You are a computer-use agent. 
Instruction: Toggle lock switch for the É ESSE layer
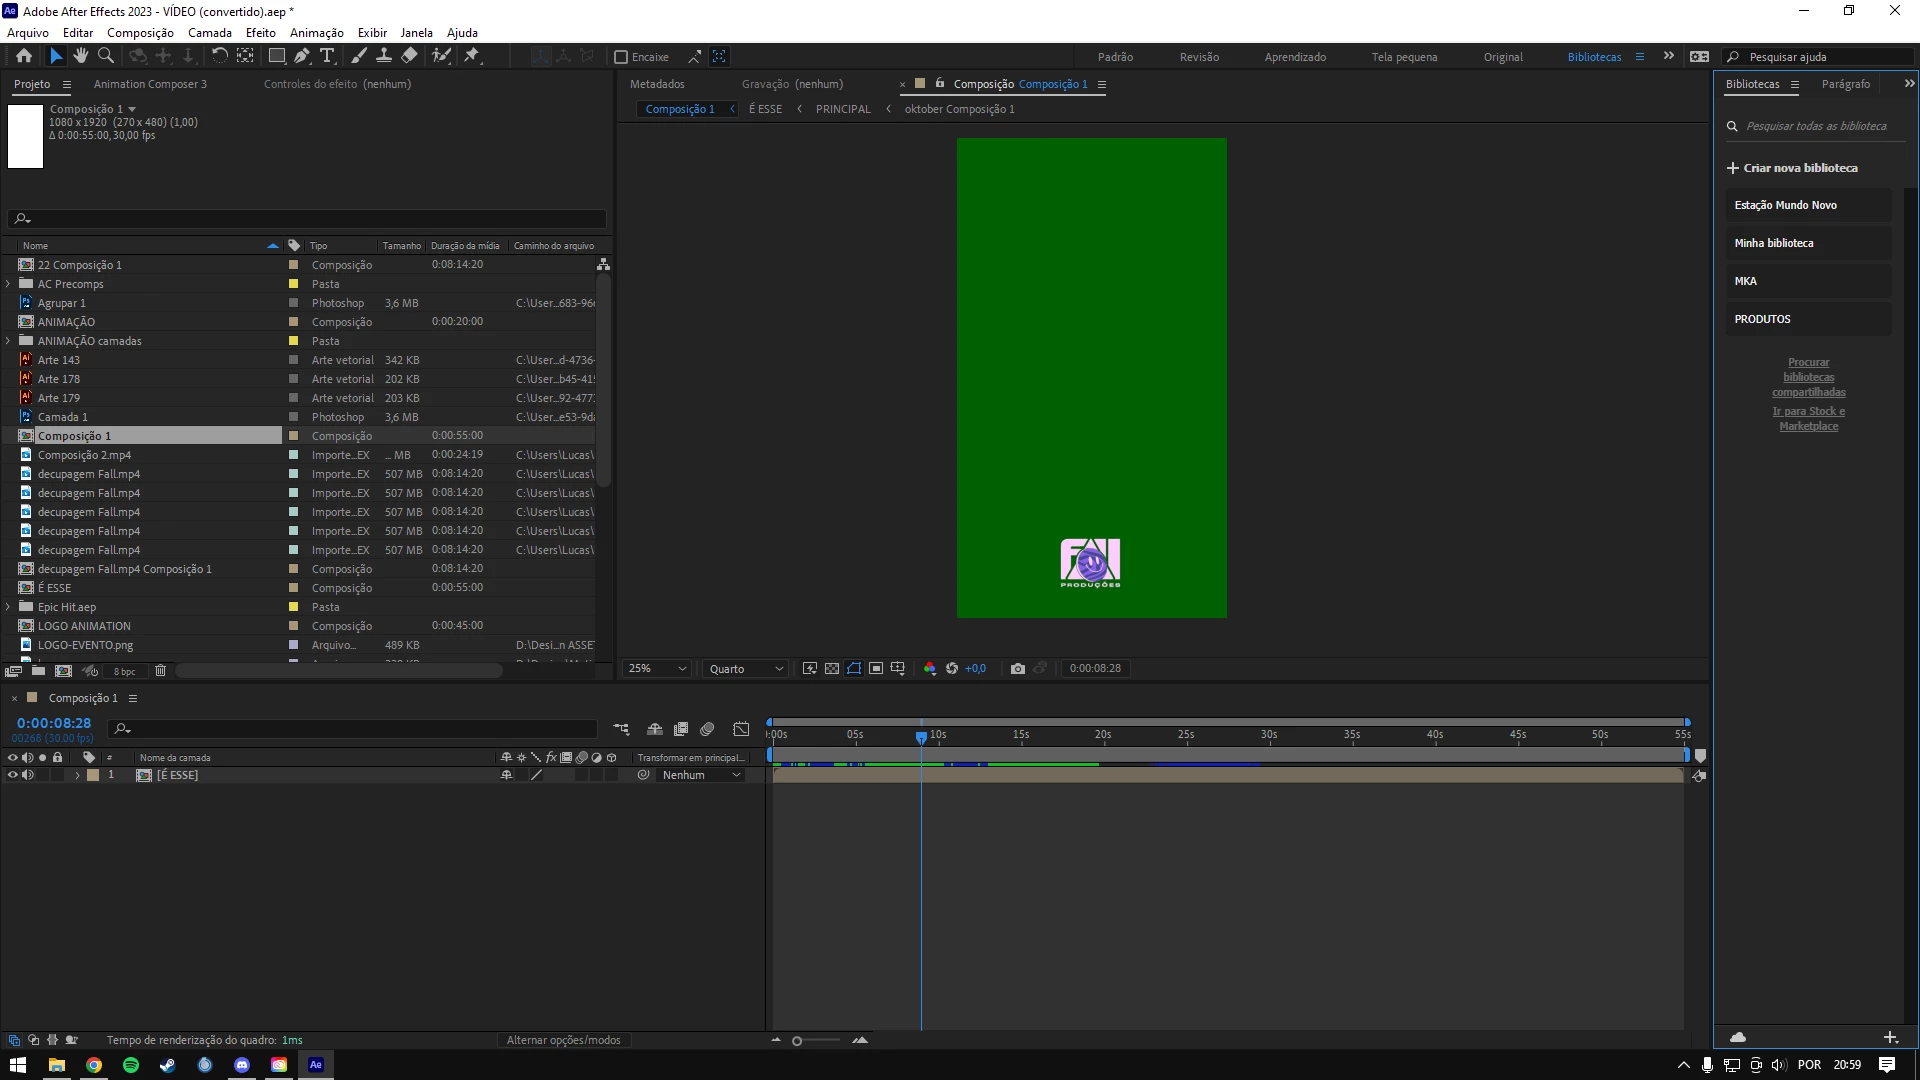[58, 775]
